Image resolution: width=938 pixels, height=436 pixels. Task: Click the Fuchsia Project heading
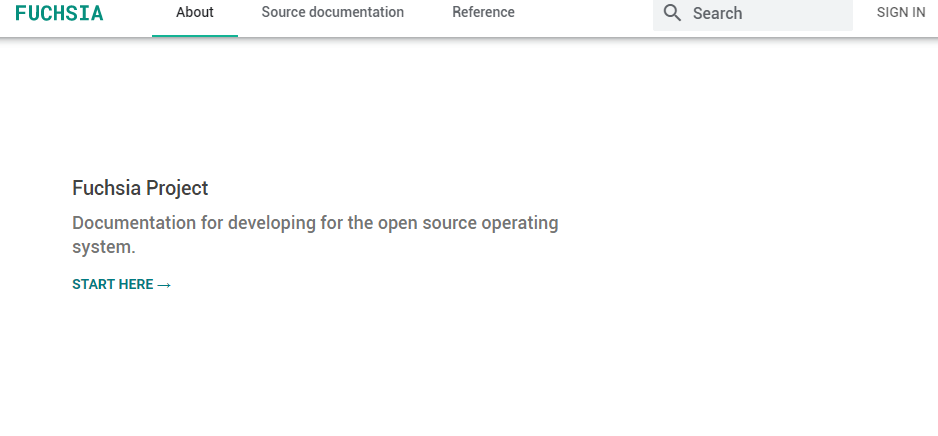[140, 188]
